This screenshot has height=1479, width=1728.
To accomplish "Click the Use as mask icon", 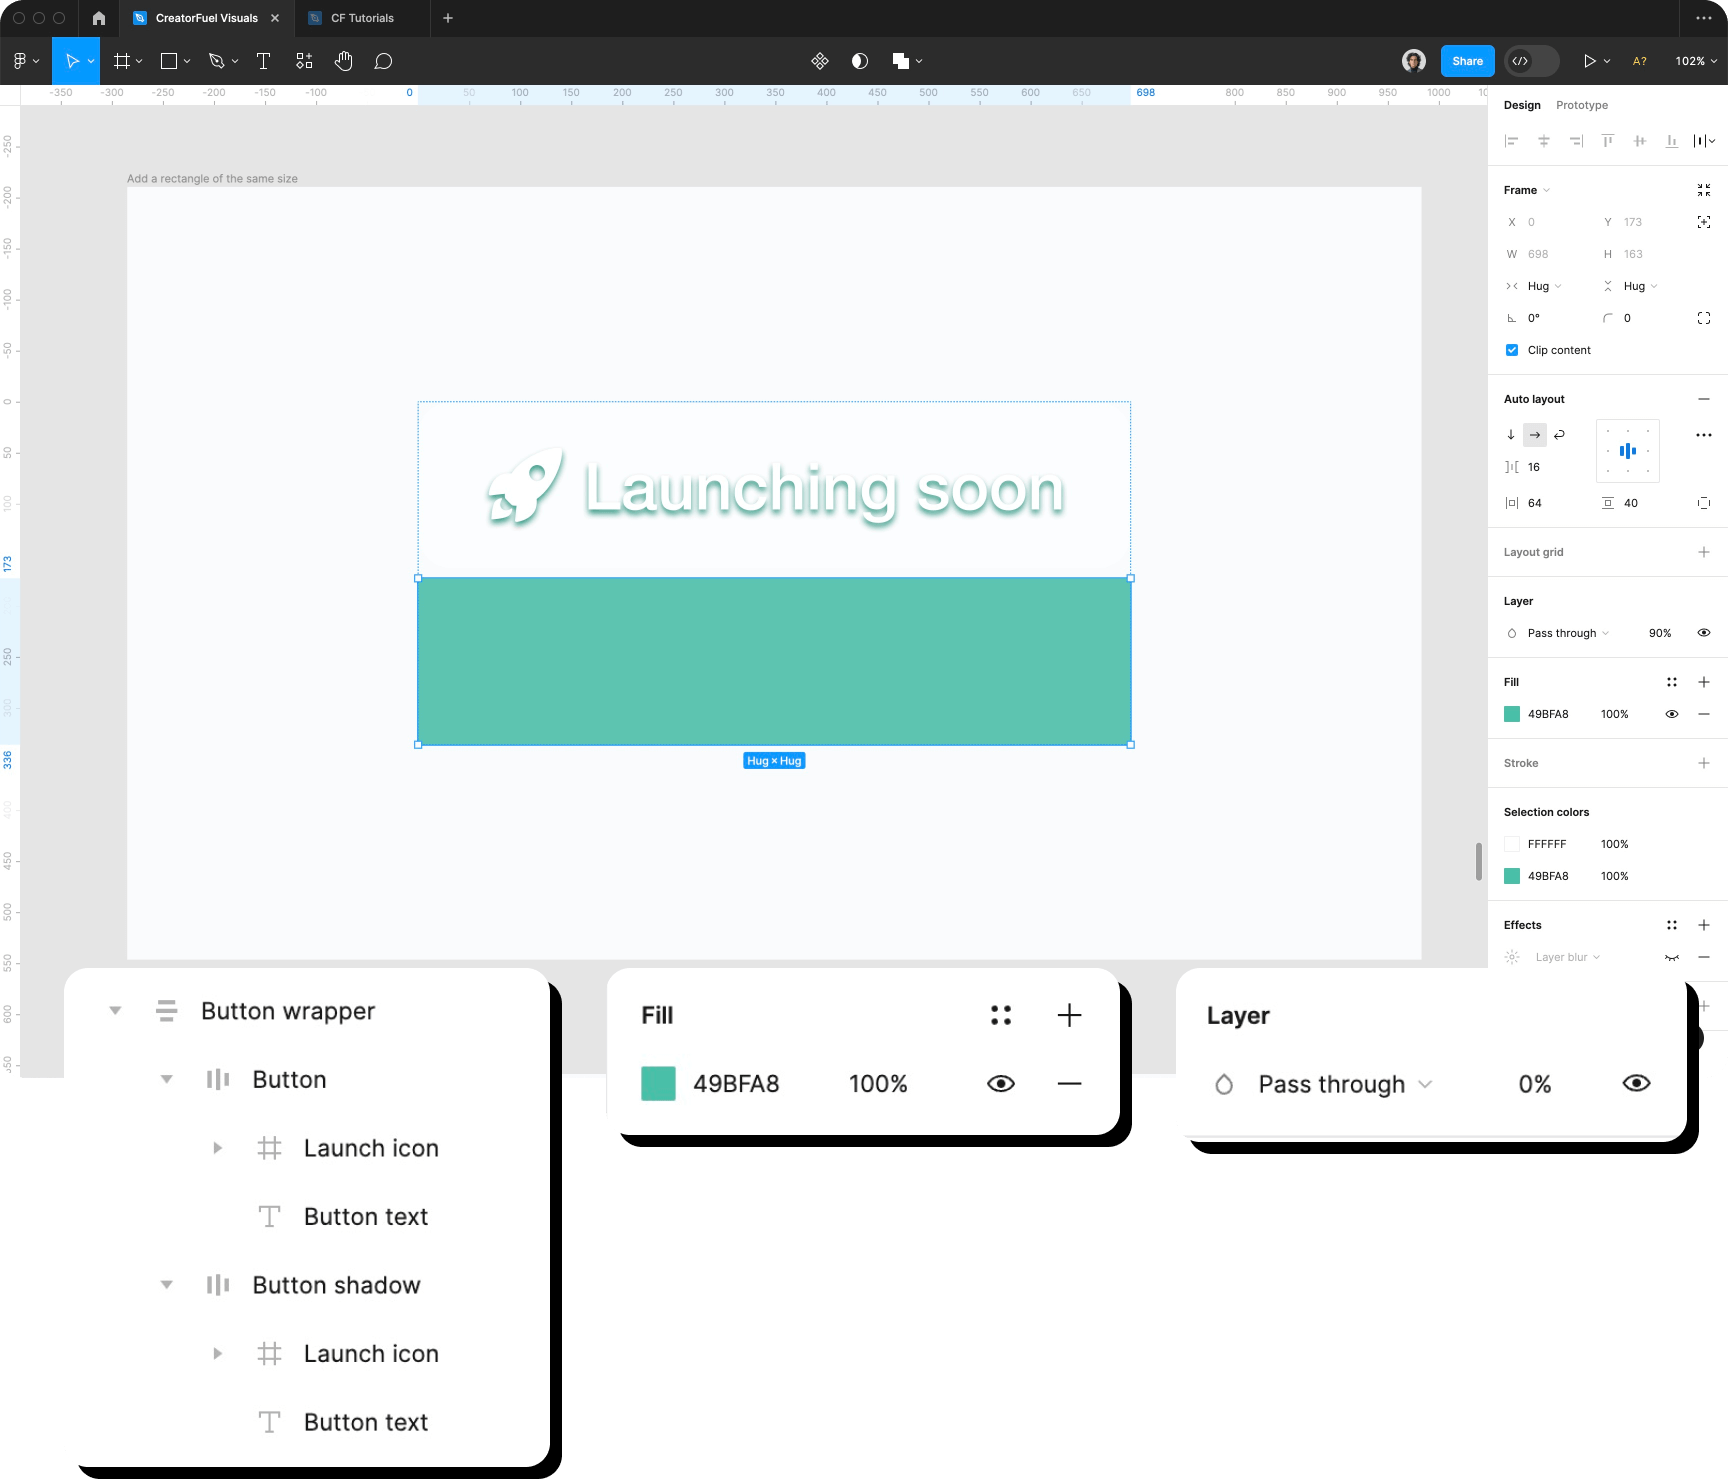I will click(x=858, y=60).
